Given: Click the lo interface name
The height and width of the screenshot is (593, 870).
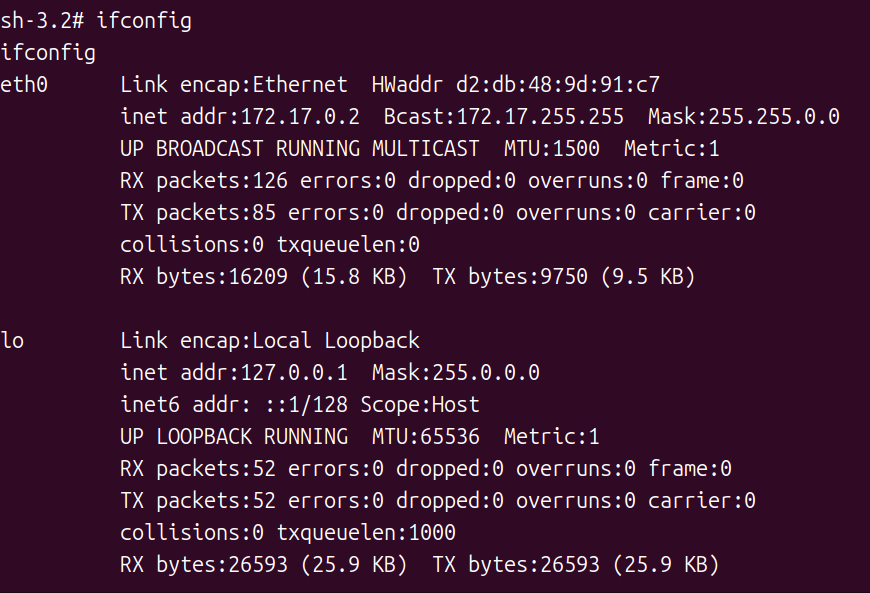Looking at the screenshot, I should tap(13, 341).
